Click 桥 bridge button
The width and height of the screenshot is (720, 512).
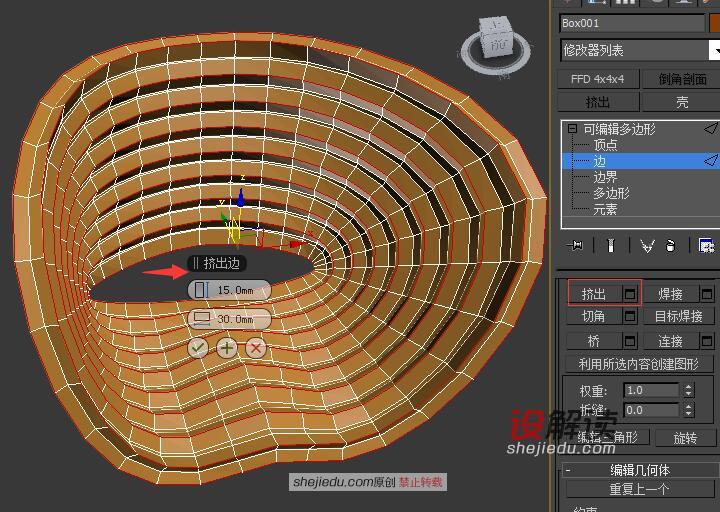[x=594, y=341]
